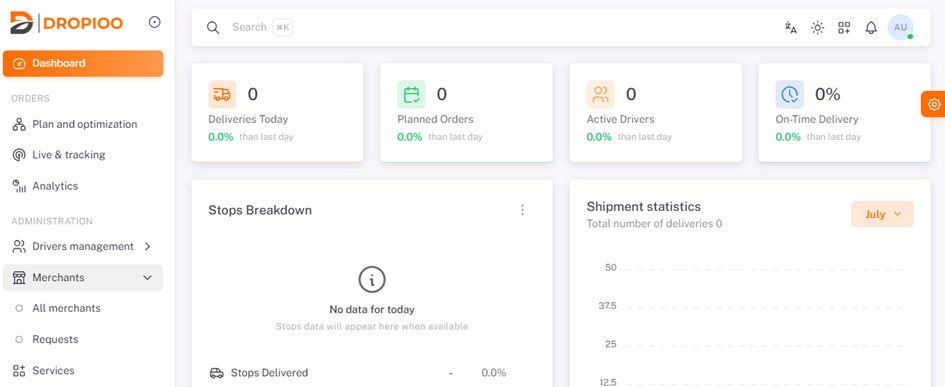
Task: Click the 37.5 chart axis label
Action: tap(608, 306)
